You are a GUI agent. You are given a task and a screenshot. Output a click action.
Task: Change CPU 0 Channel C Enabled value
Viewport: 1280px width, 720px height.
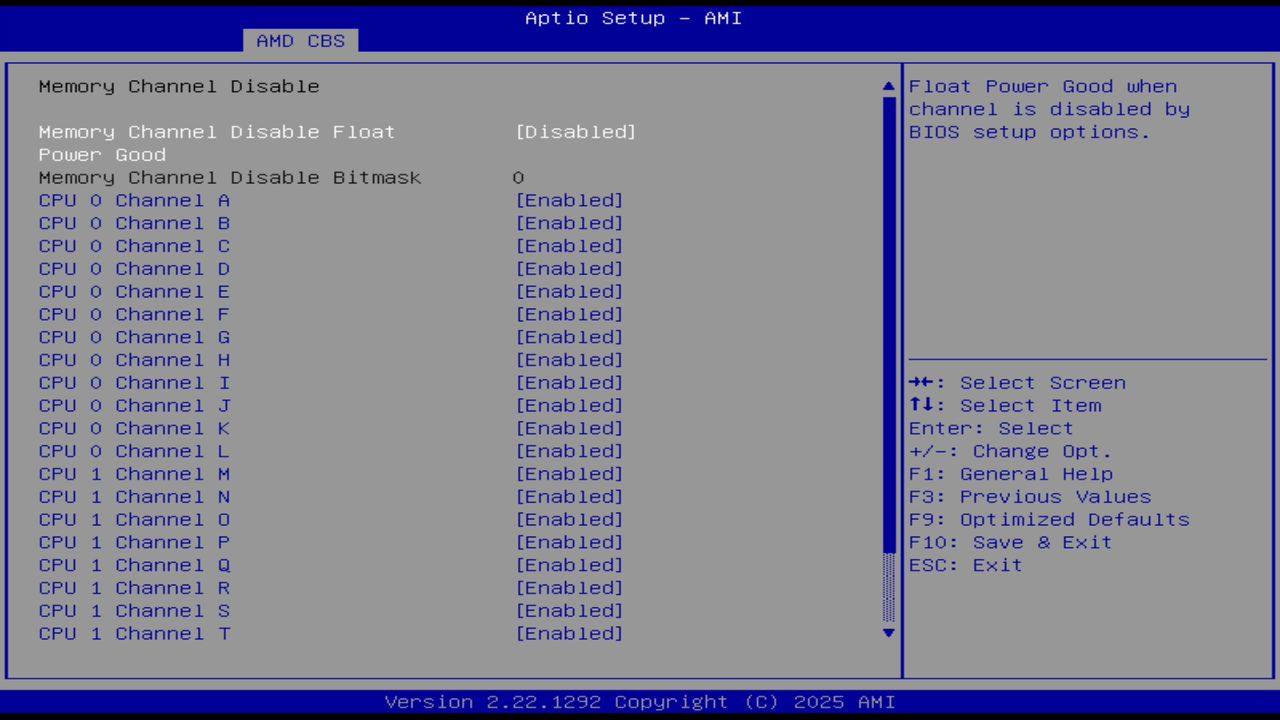click(569, 246)
